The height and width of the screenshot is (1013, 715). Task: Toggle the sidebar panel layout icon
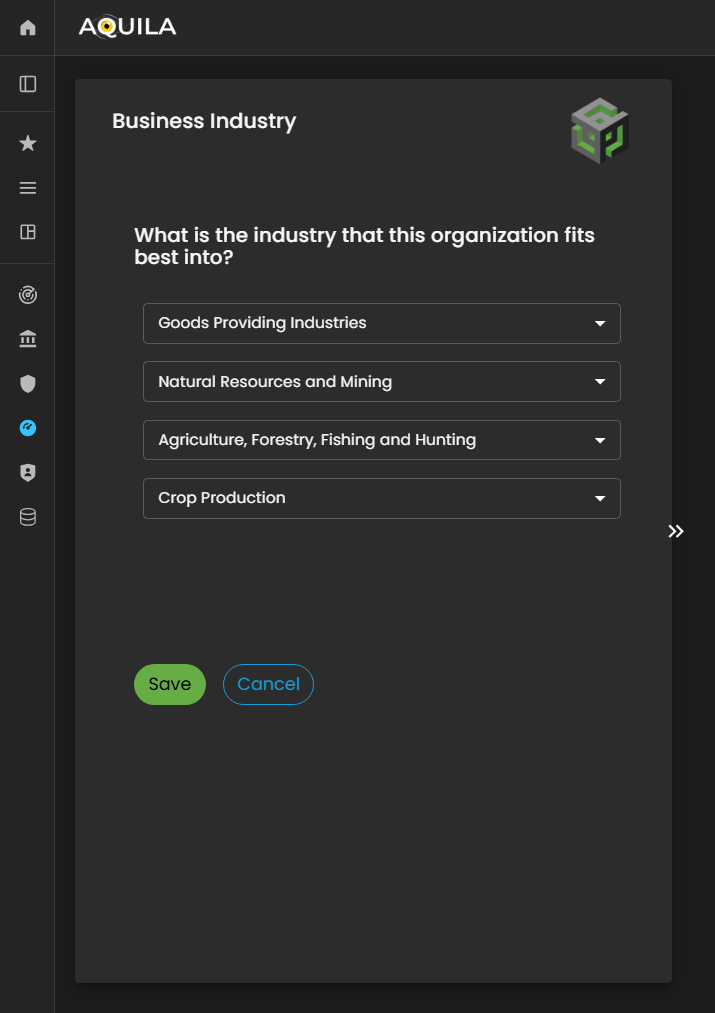[x=28, y=84]
